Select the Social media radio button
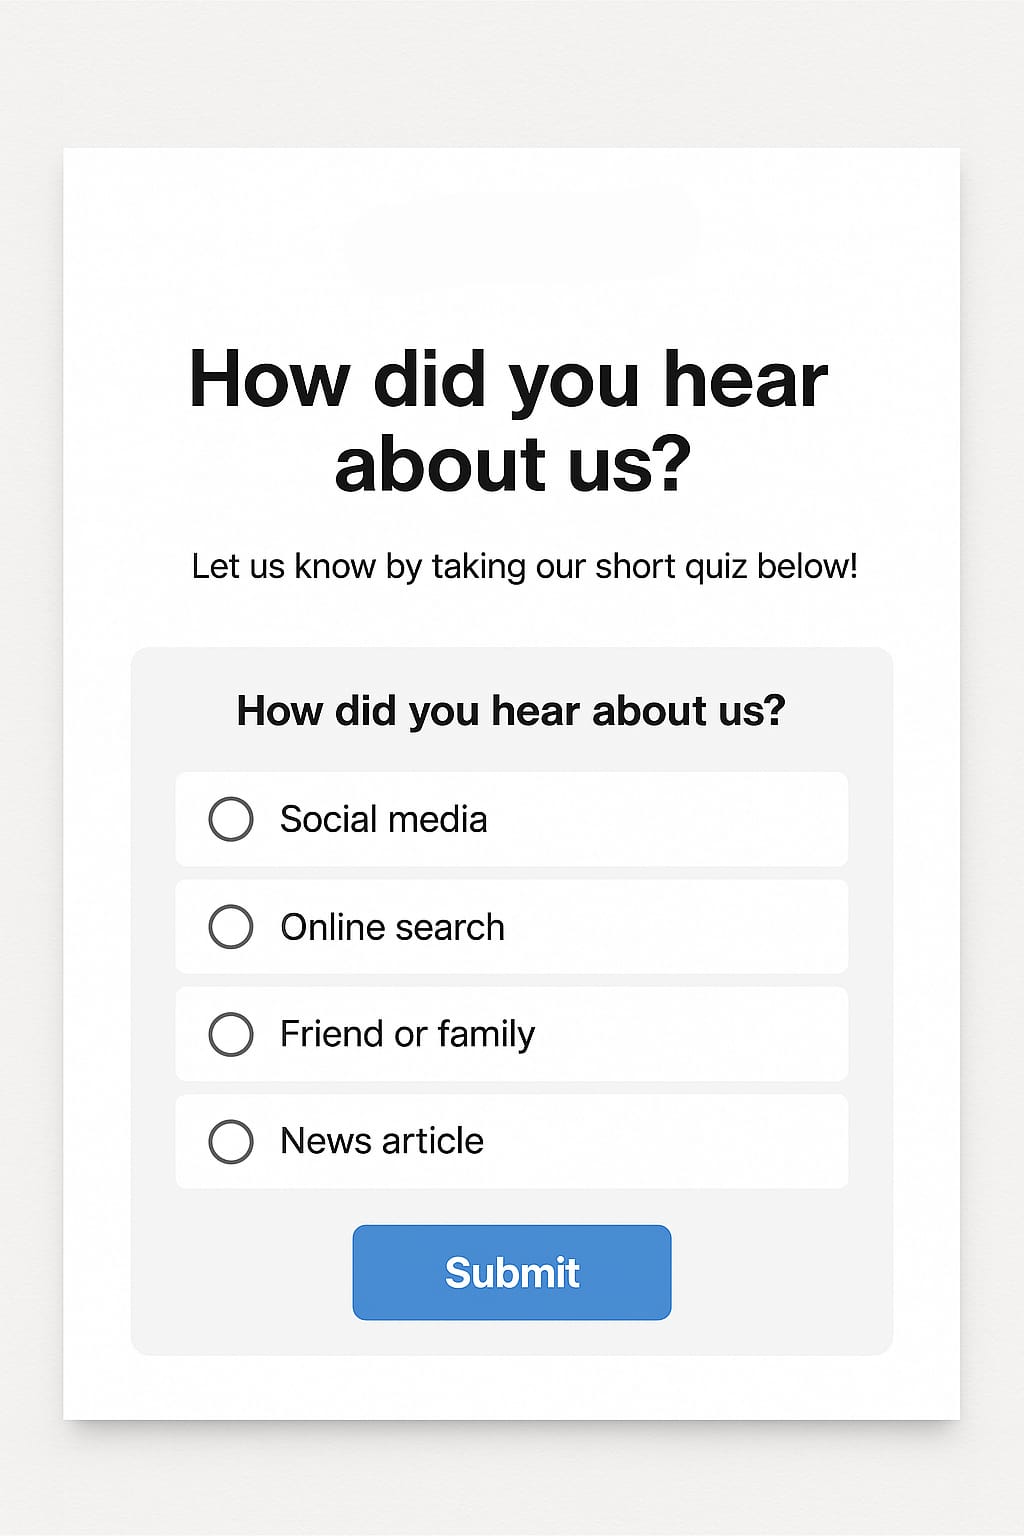 (231, 819)
